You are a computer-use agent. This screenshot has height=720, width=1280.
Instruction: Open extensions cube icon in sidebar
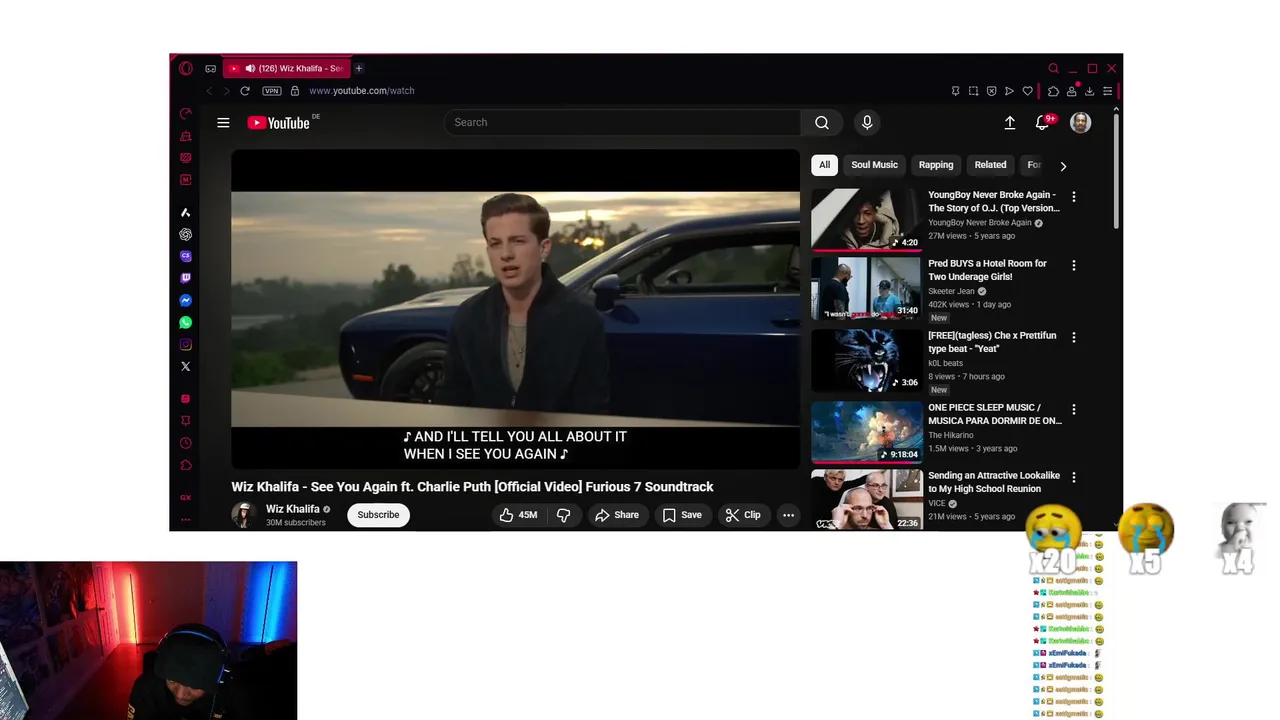click(185, 465)
